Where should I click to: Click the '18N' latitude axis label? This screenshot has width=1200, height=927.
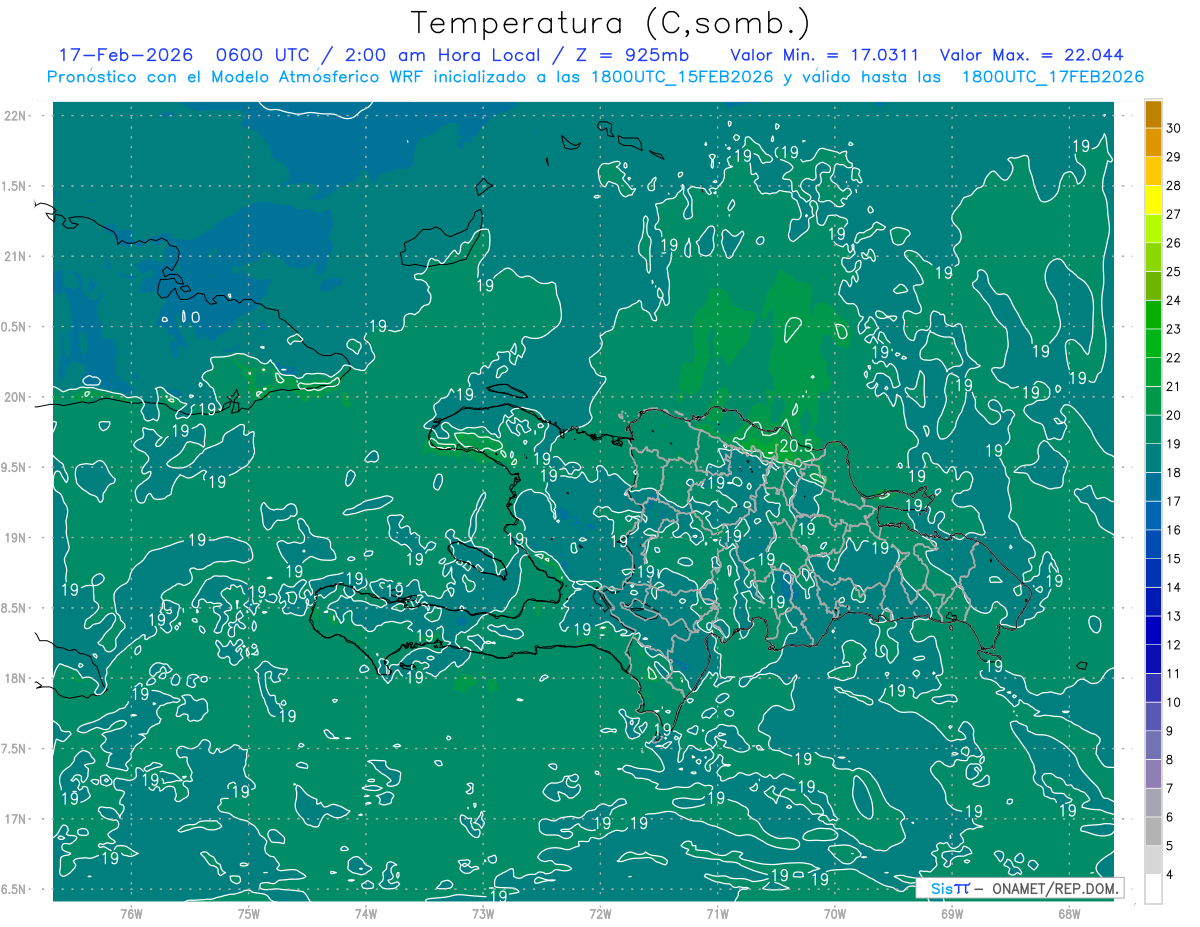point(15,678)
